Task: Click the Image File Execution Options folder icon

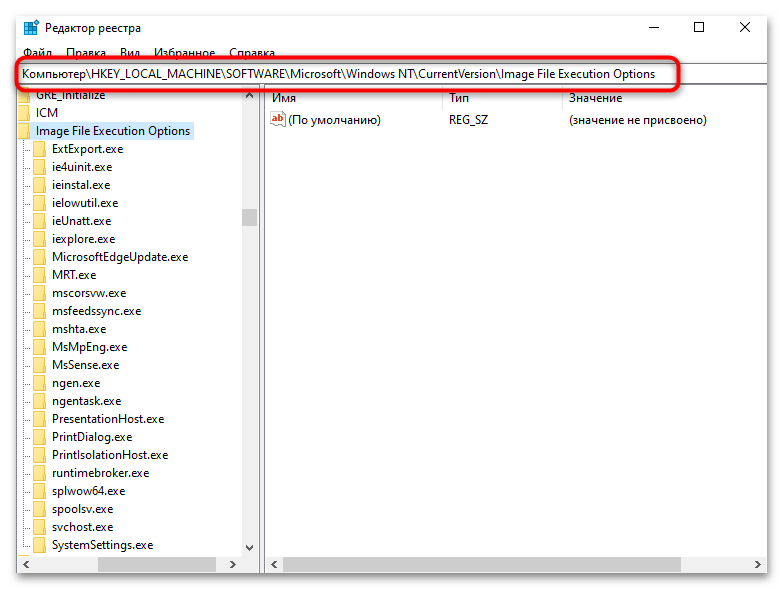Action: pos(24,131)
